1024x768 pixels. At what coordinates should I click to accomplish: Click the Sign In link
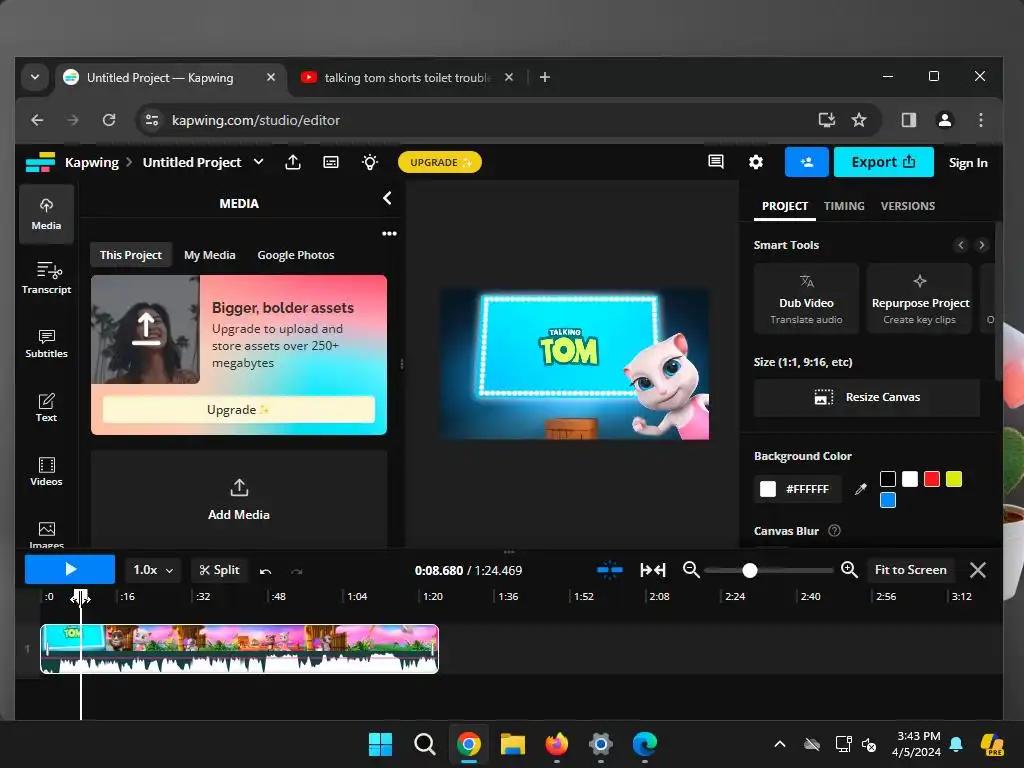(x=968, y=163)
